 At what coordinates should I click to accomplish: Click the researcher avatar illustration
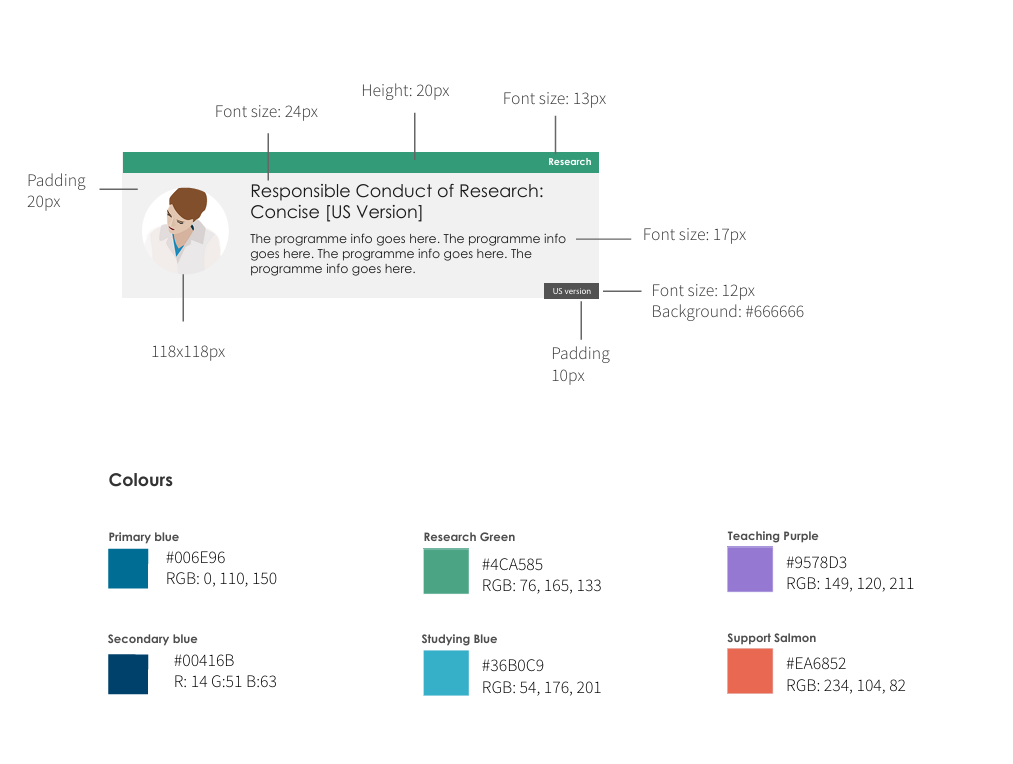pos(183,231)
